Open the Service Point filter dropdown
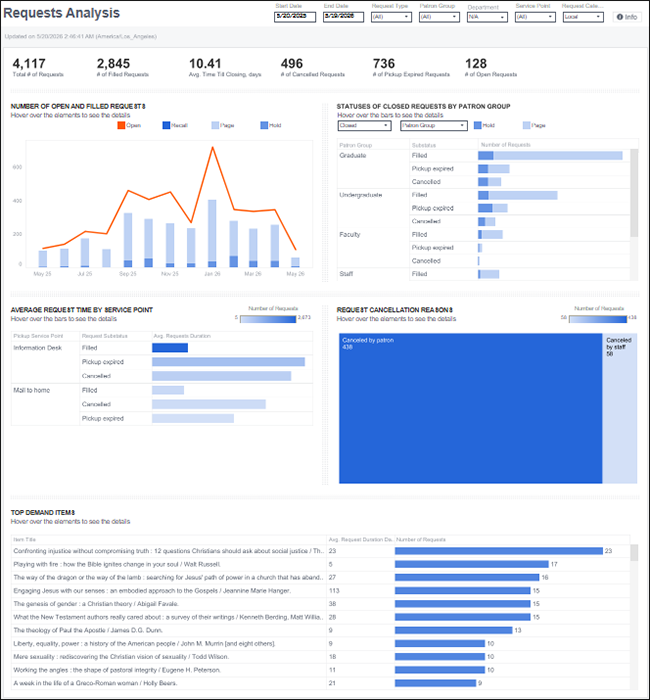 [x=535, y=17]
